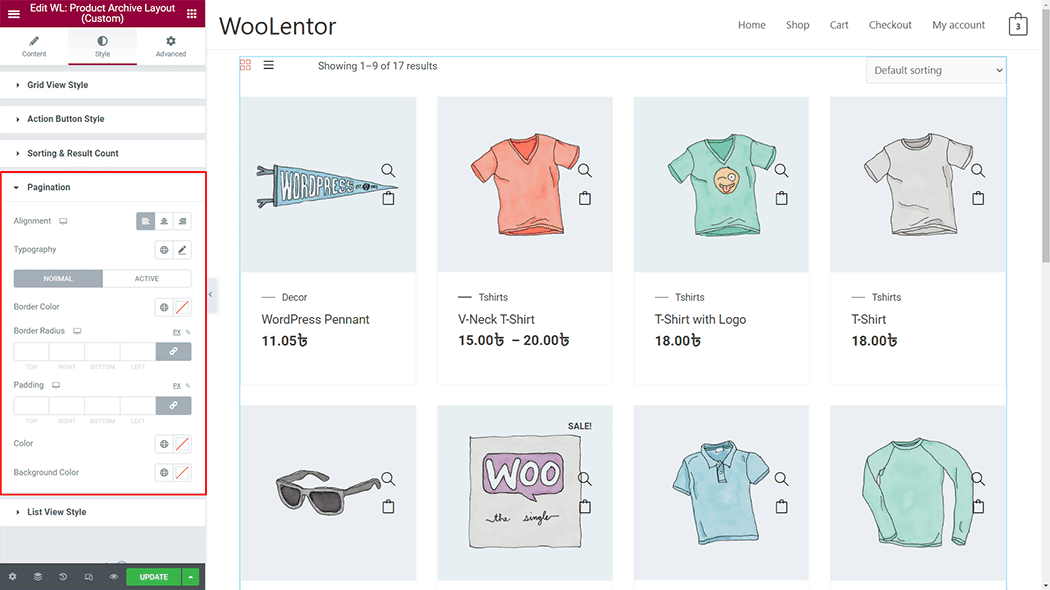Open the Default sorting dropdown
The image size is (1050, 590).
[935, 70]
